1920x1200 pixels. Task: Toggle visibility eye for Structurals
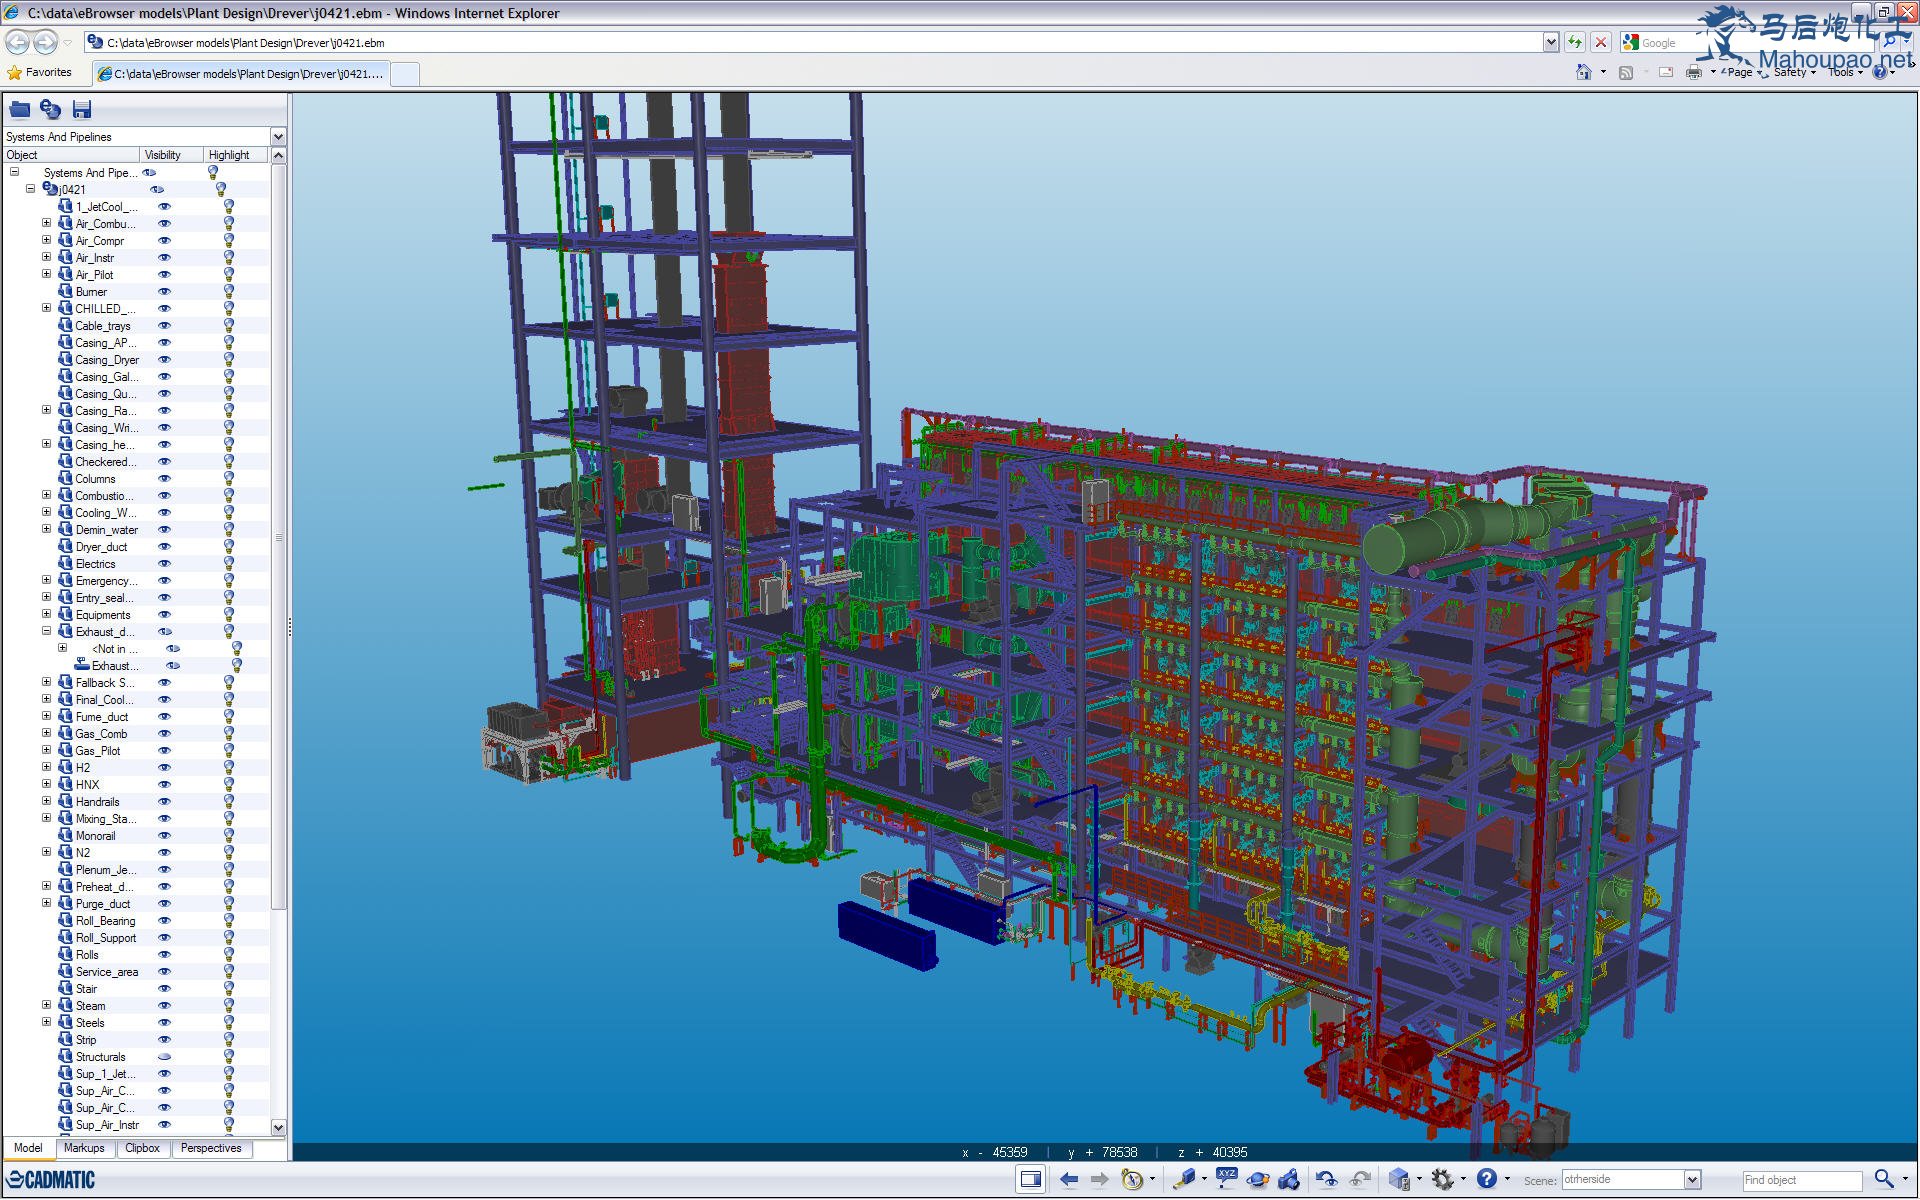165,1057
